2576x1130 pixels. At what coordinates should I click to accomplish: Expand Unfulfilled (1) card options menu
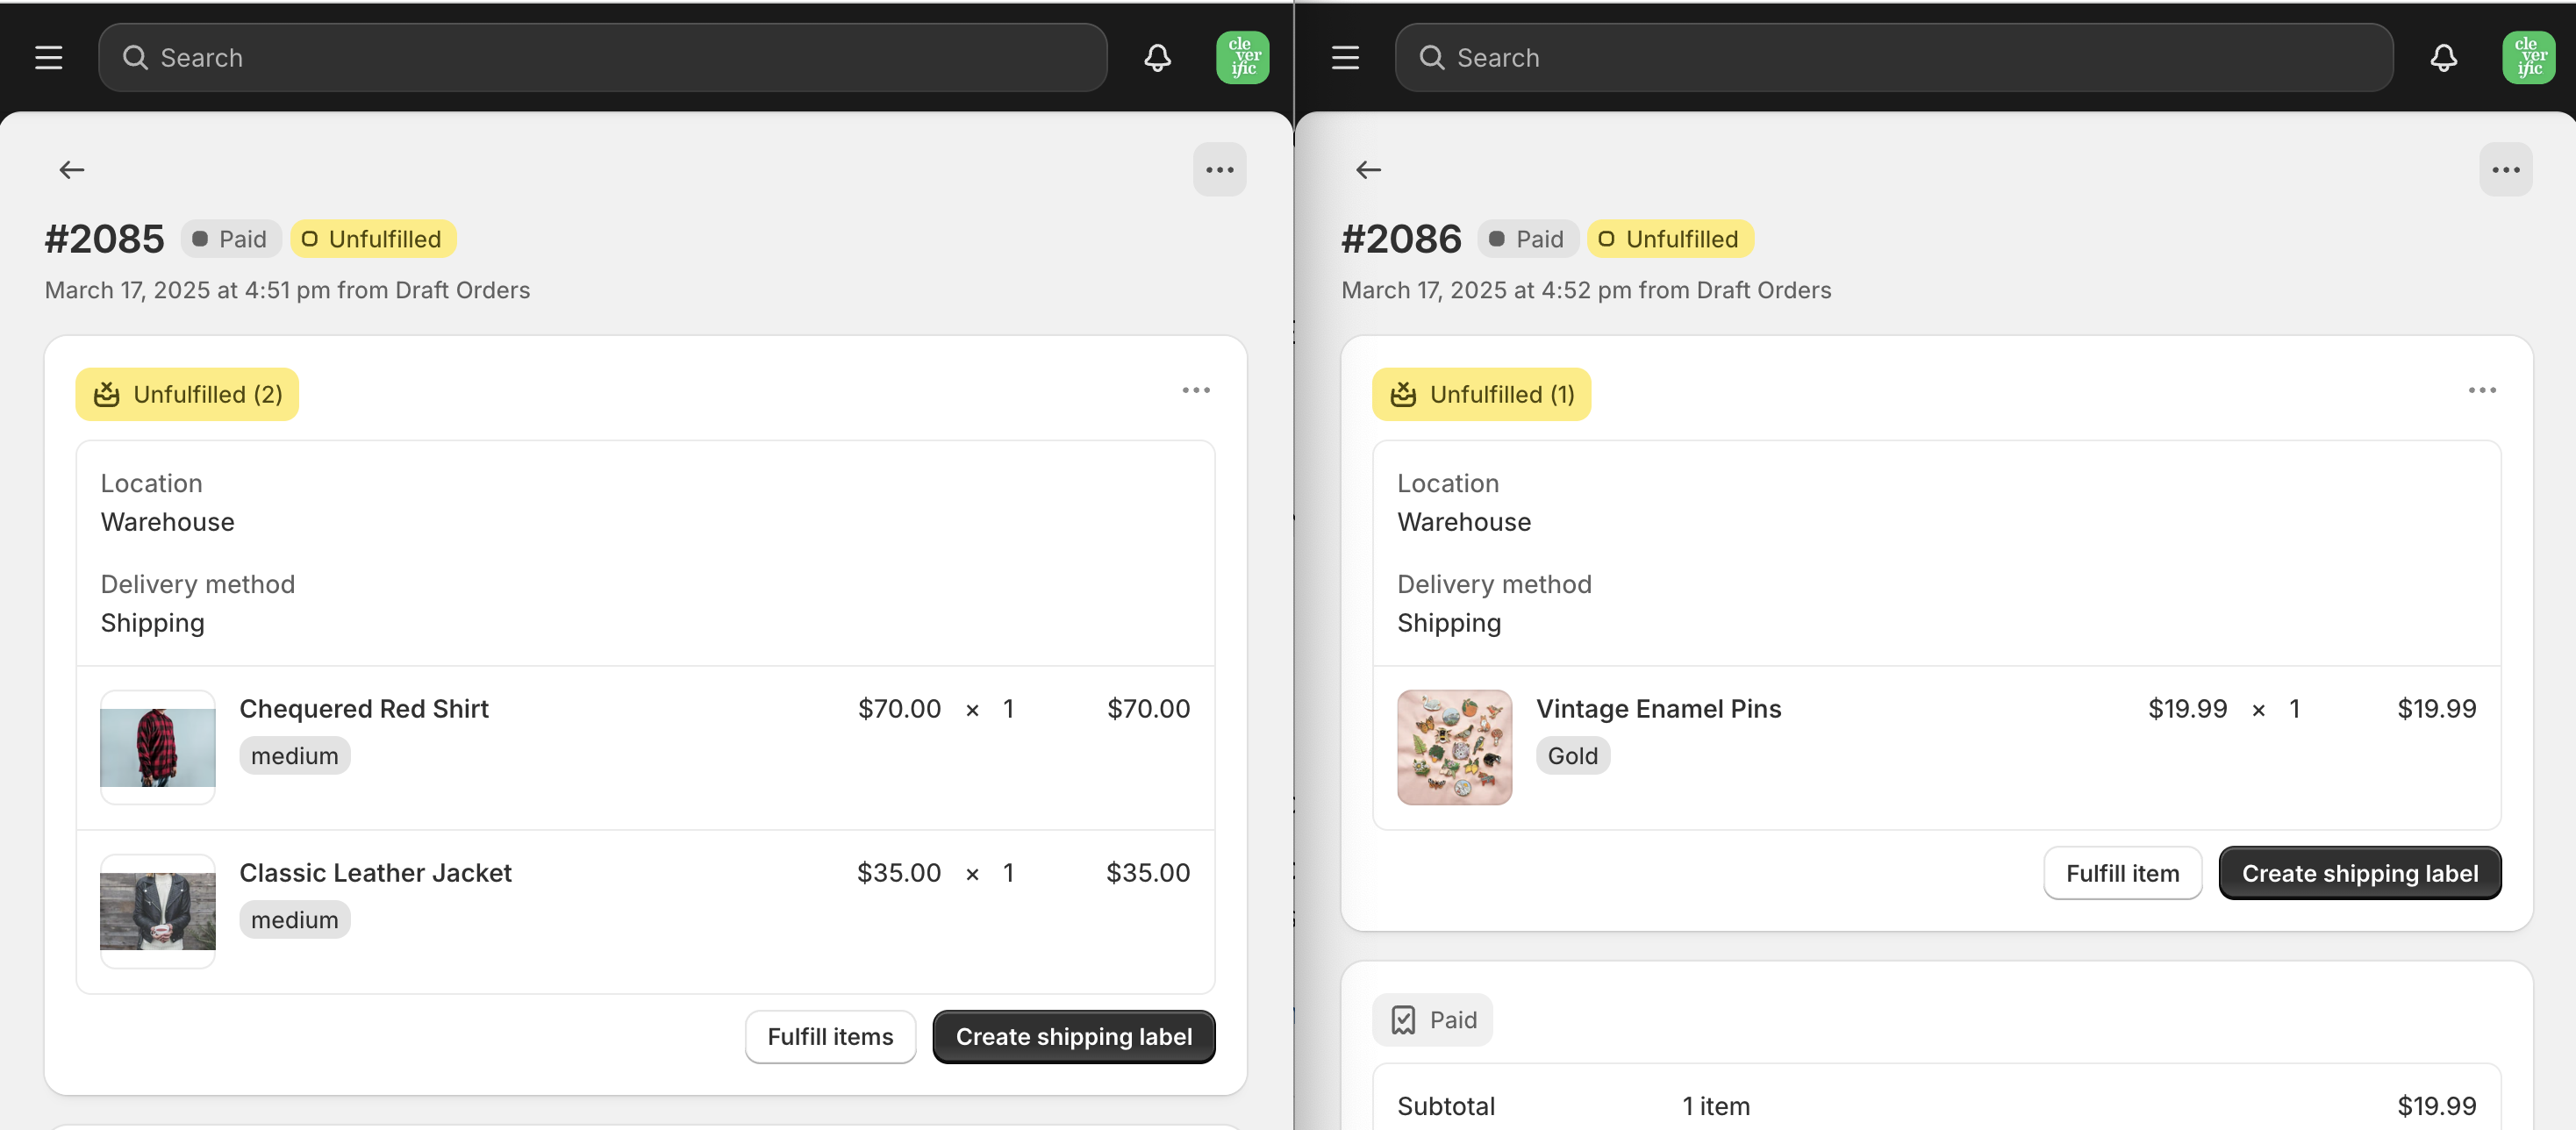click(x=2482, y=390)
